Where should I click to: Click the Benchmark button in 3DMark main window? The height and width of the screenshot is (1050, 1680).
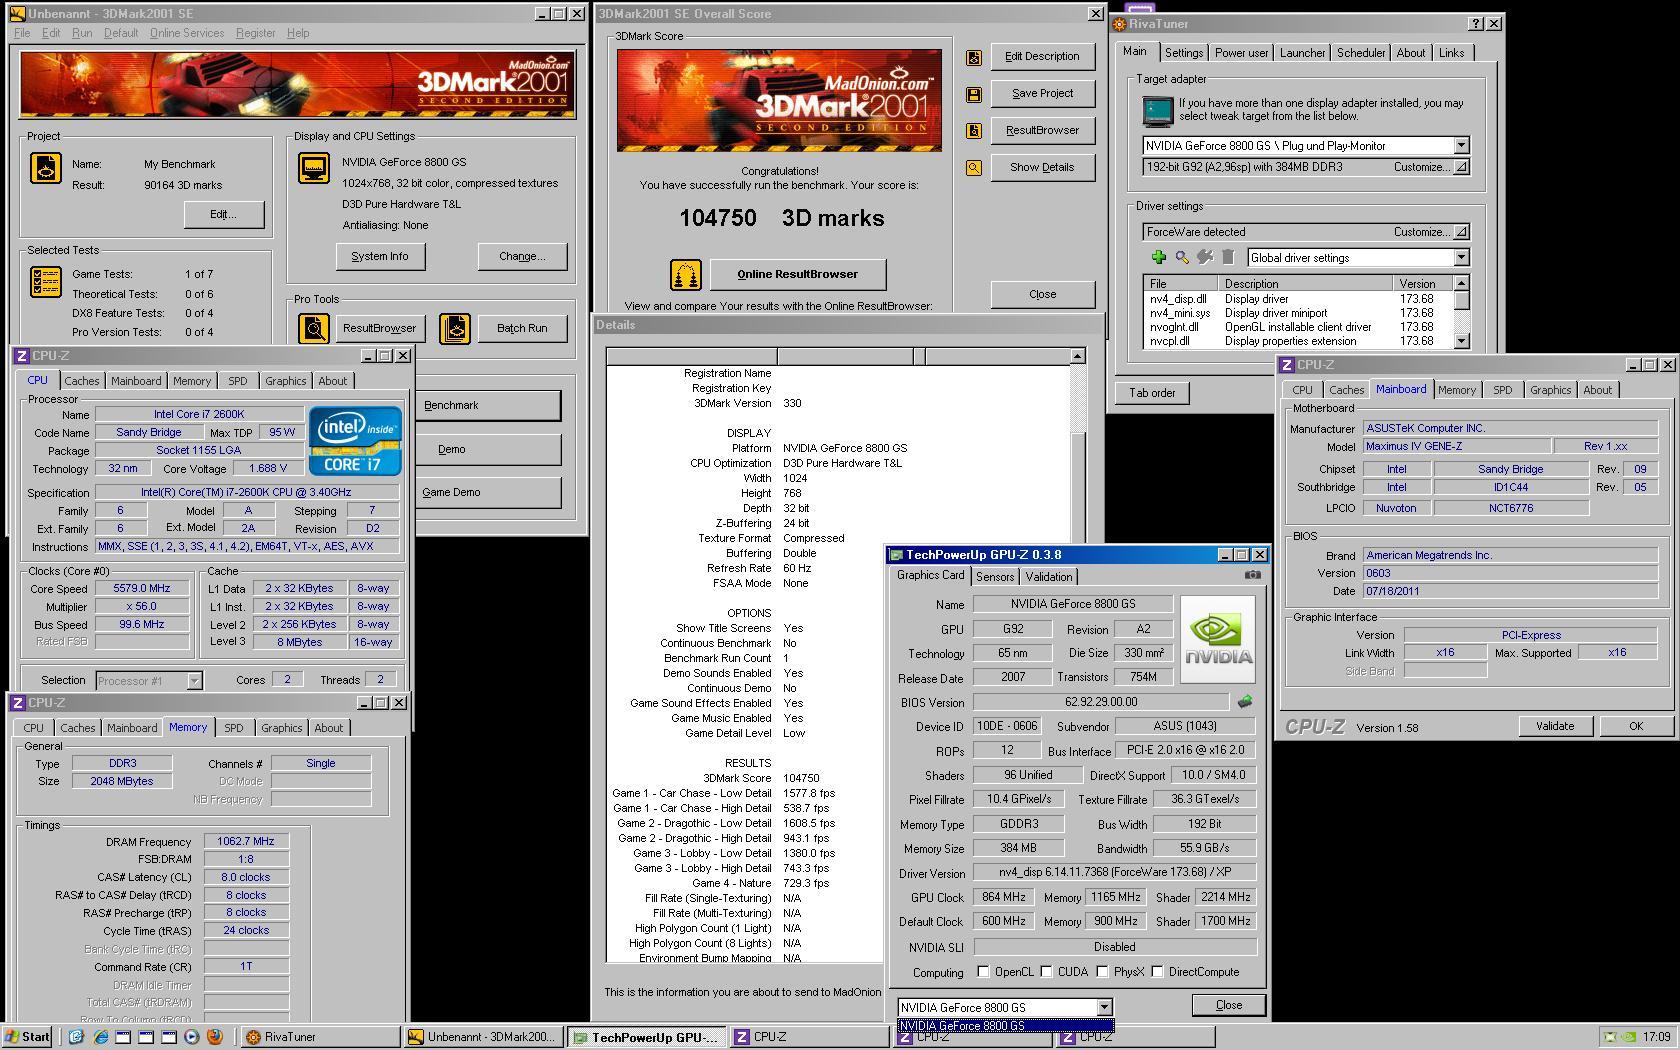488,405
